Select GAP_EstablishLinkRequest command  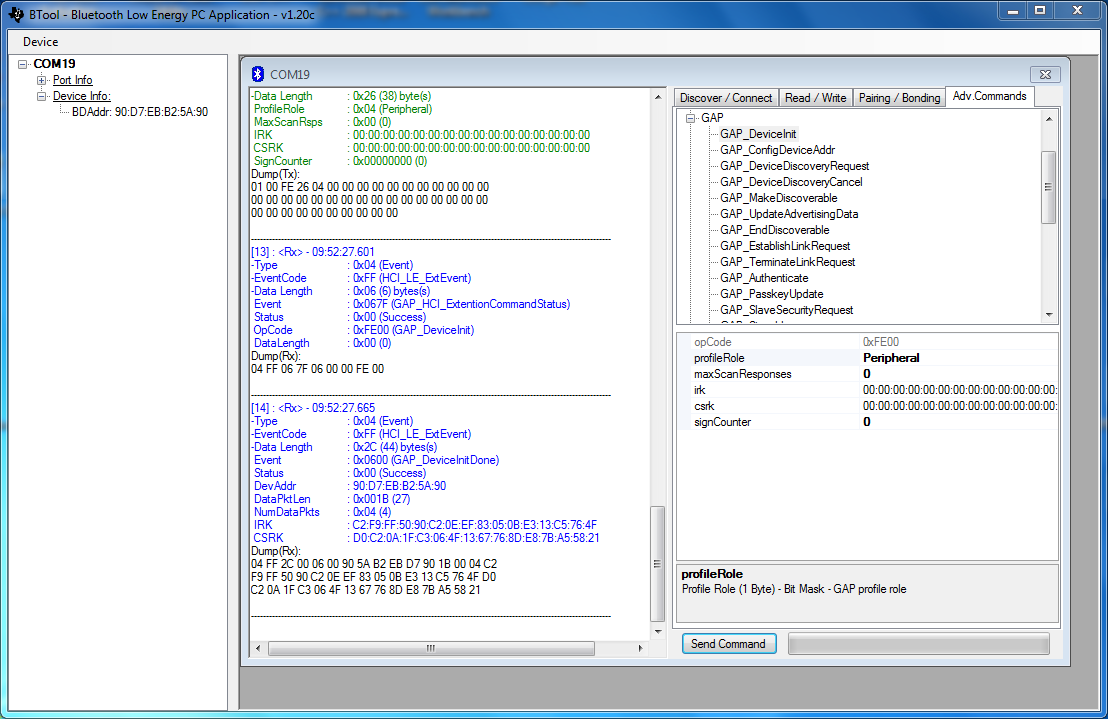(785, 246)
